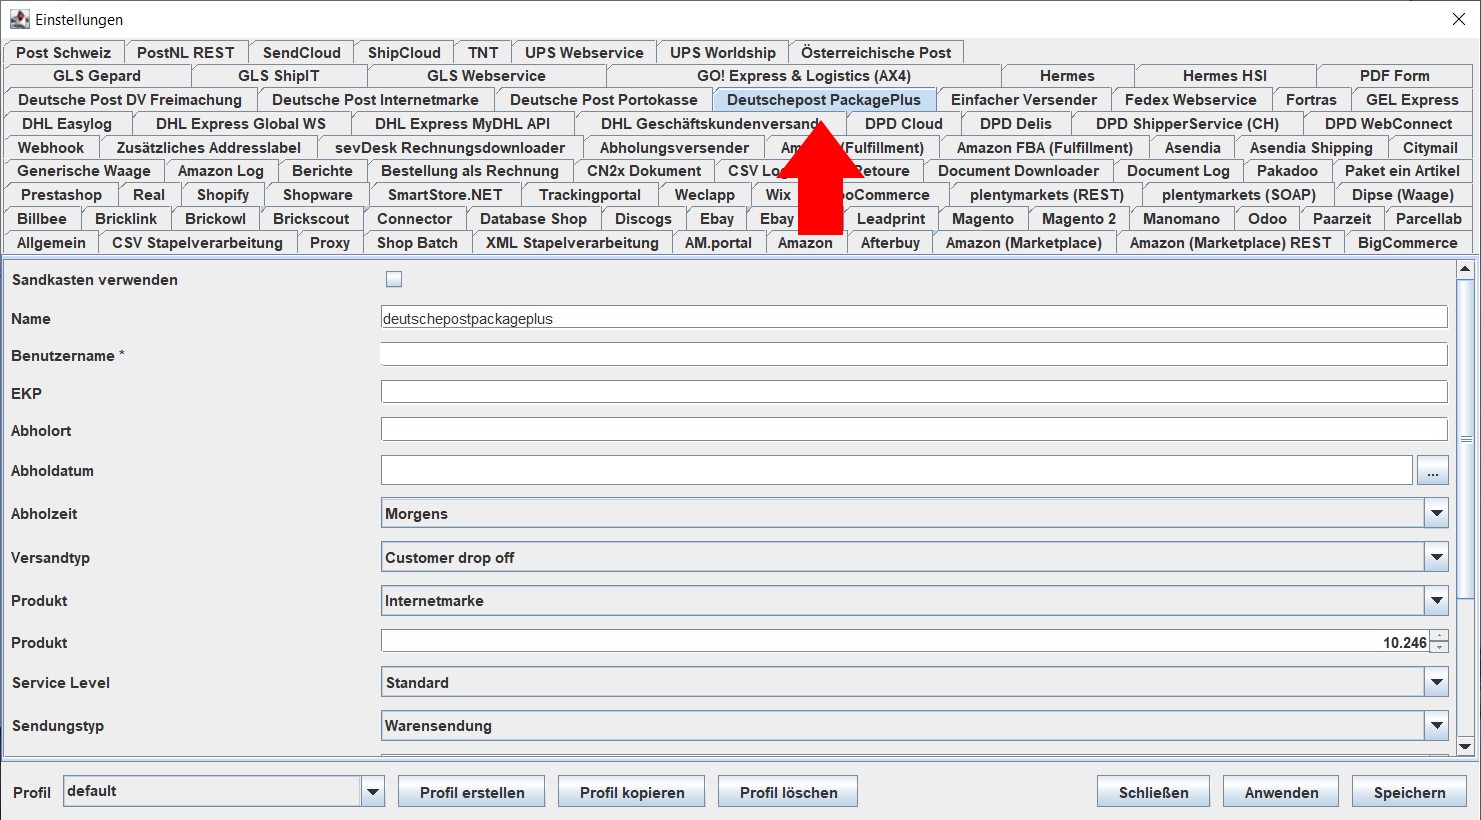Close the Einstellungen window
Screen dimensions: 1481x820
(1458, 19)
